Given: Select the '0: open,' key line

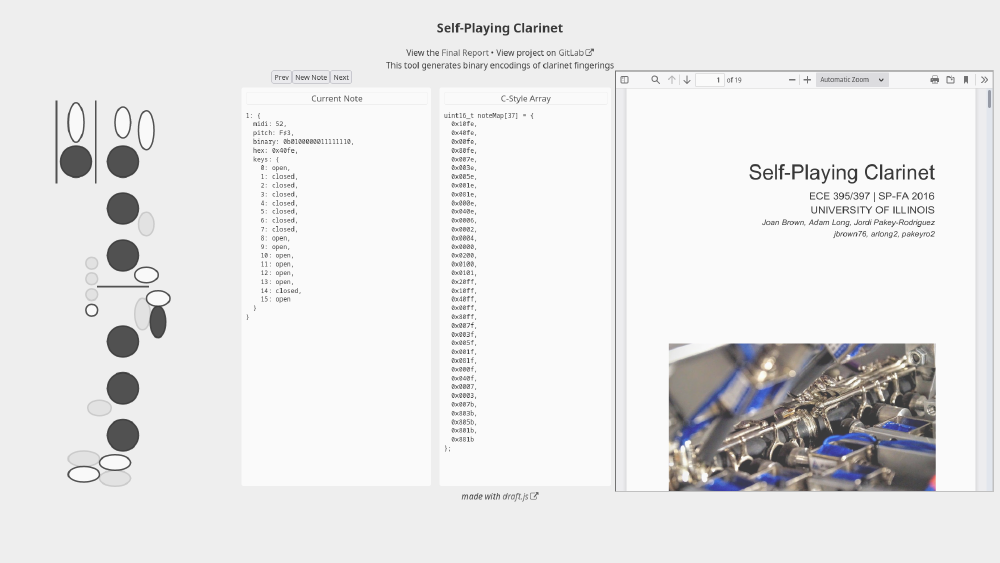Looking at the screenshot, I should pyautogui.click(x=275, y=168).
